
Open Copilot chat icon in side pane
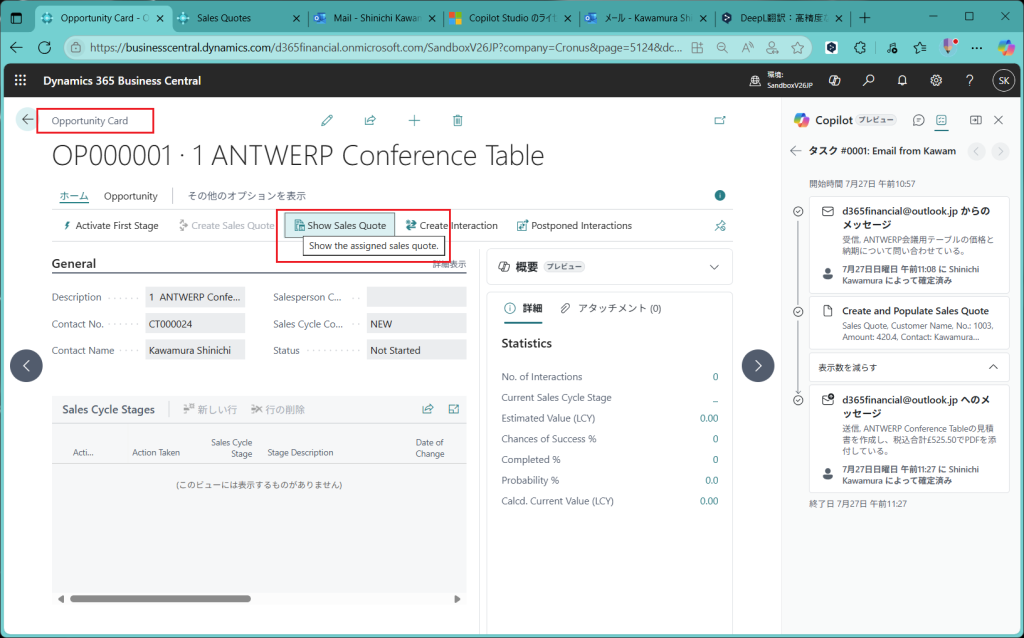[918, 120]
